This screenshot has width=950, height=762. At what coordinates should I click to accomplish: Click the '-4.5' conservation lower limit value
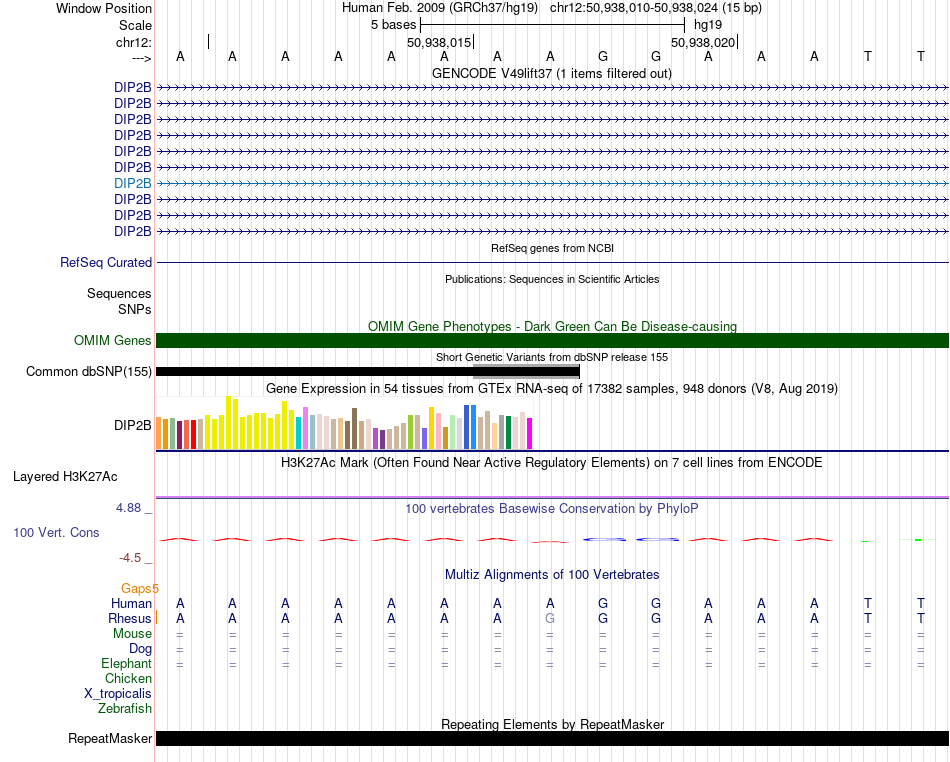click(x=130, y=558)
